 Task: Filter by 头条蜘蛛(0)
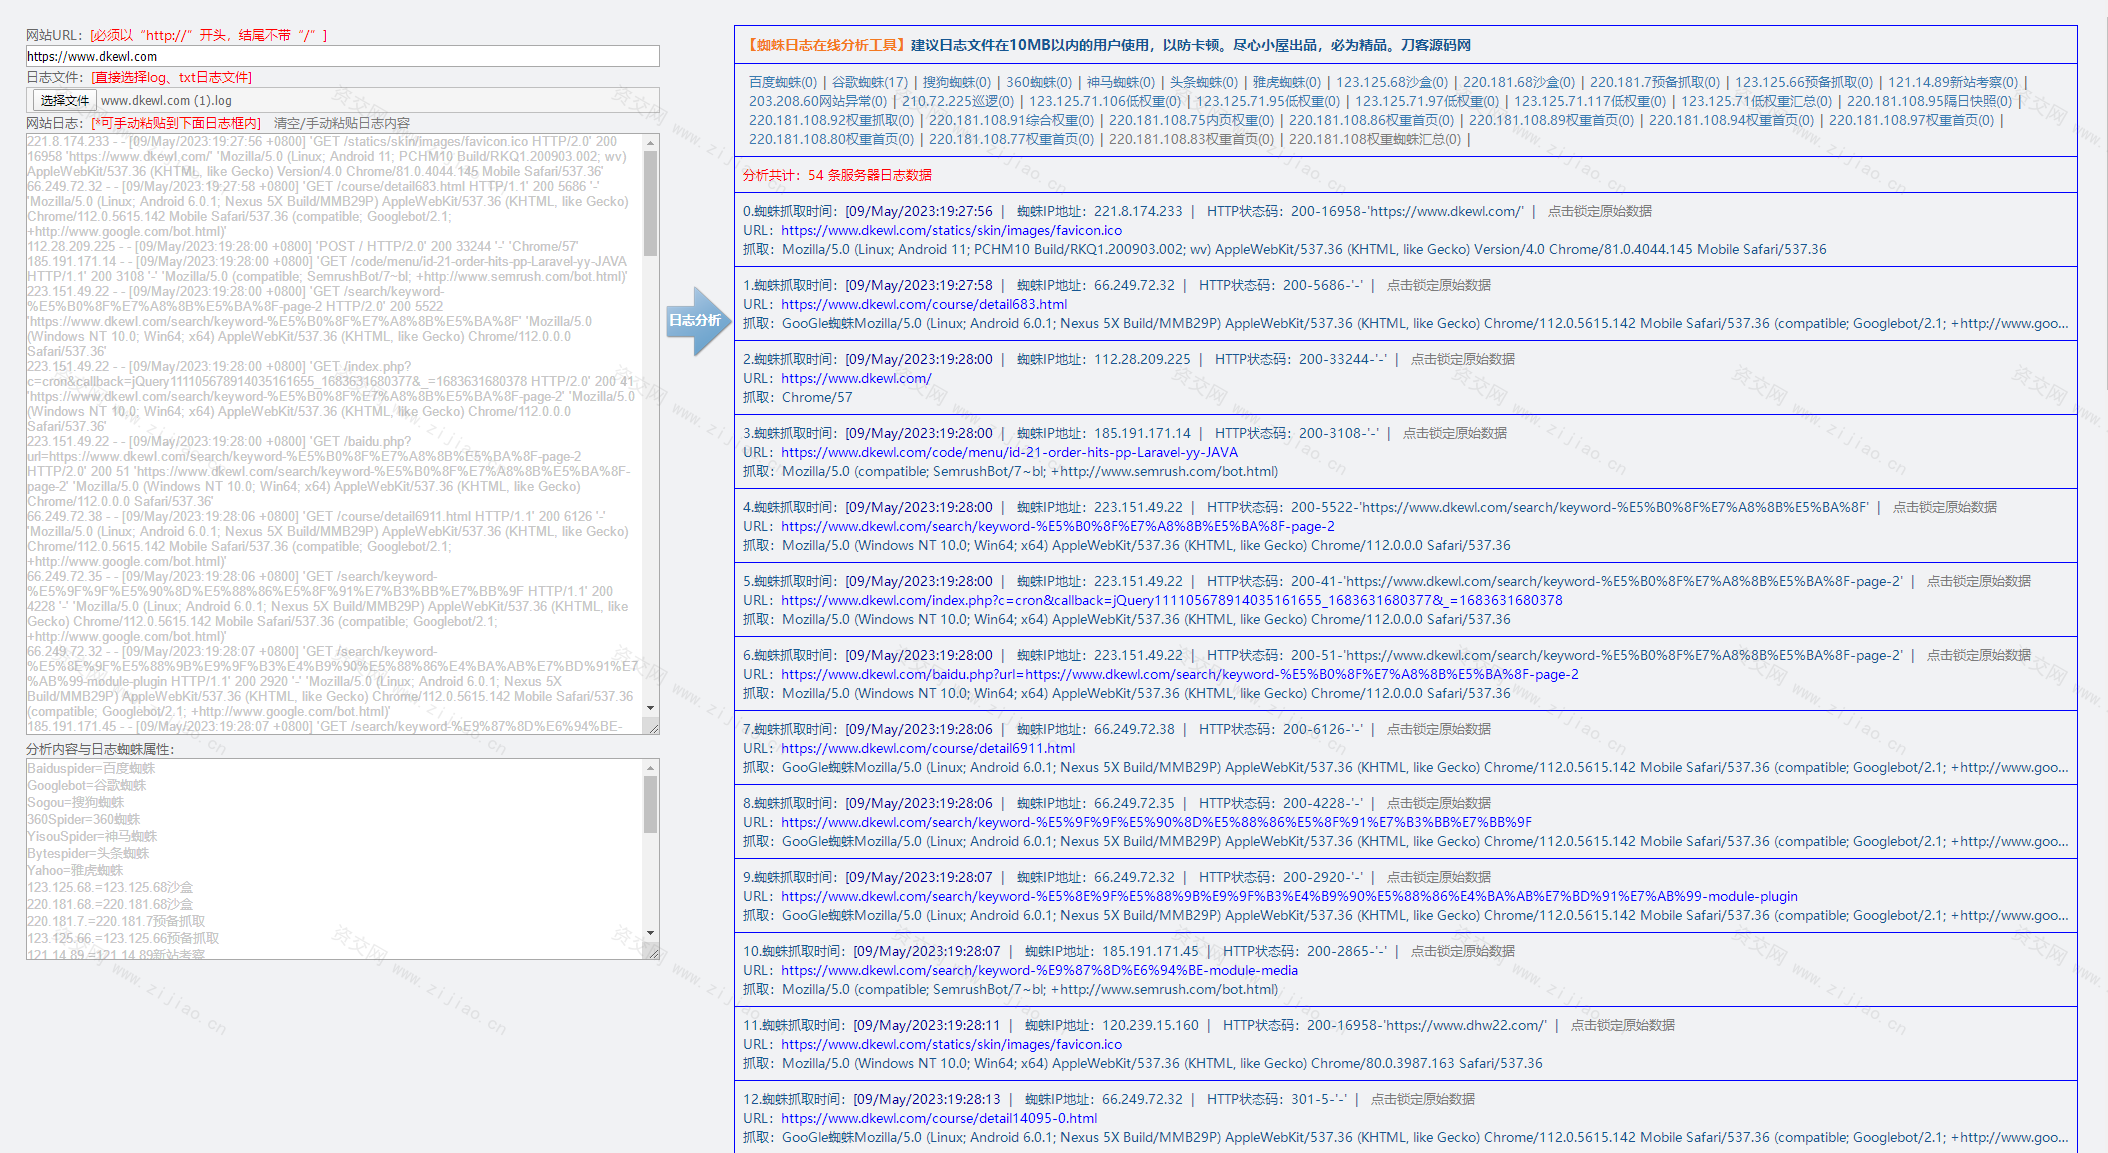[1204, 82]
